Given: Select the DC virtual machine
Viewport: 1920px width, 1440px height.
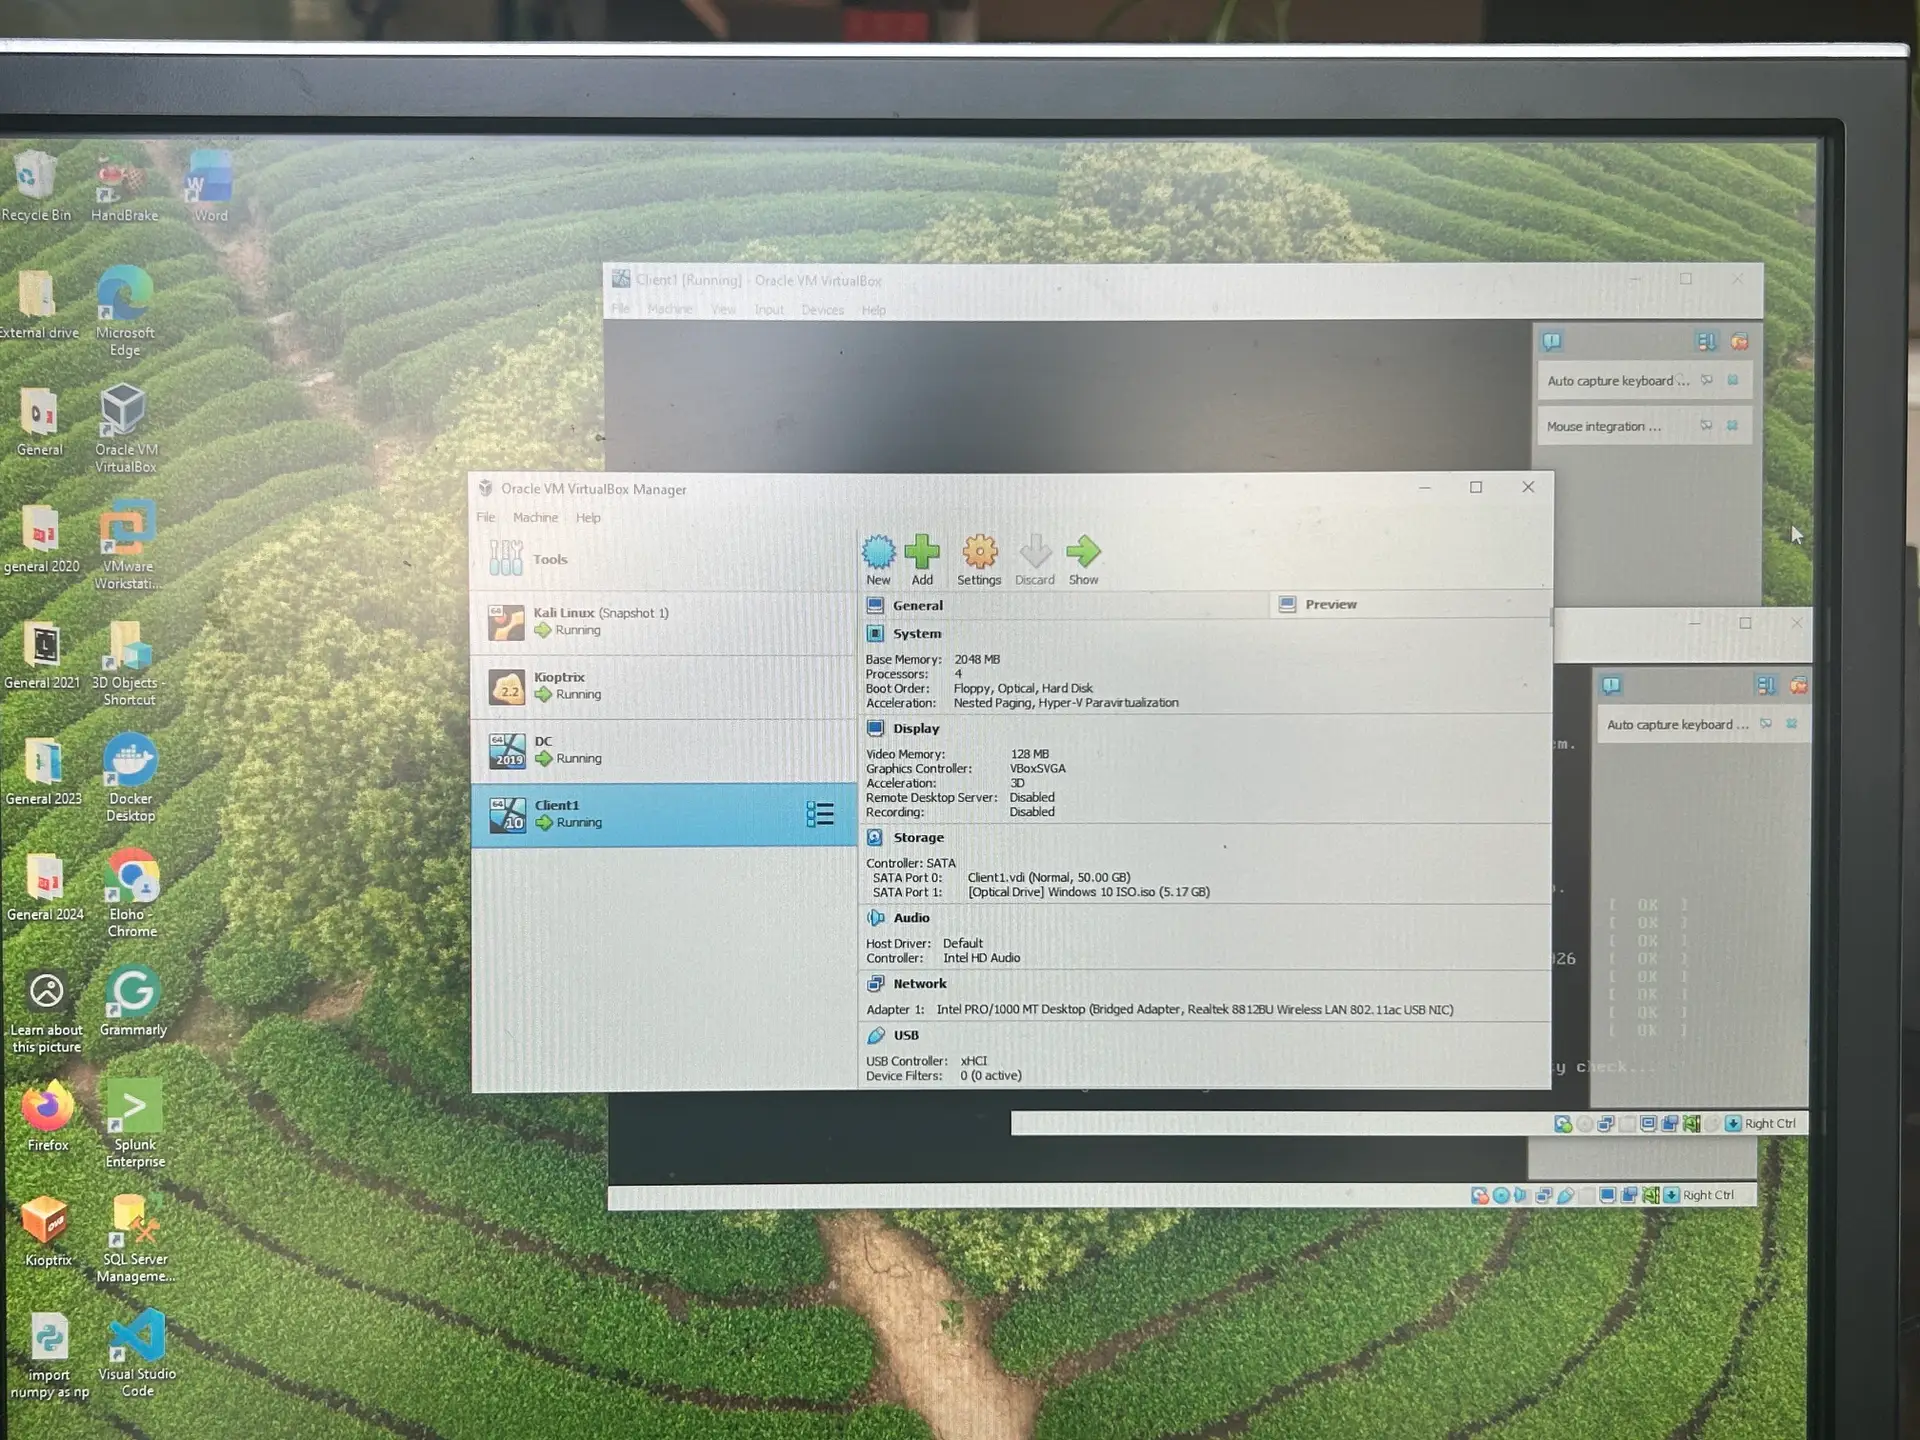Looking at the screenshot, I should [663, 750].
